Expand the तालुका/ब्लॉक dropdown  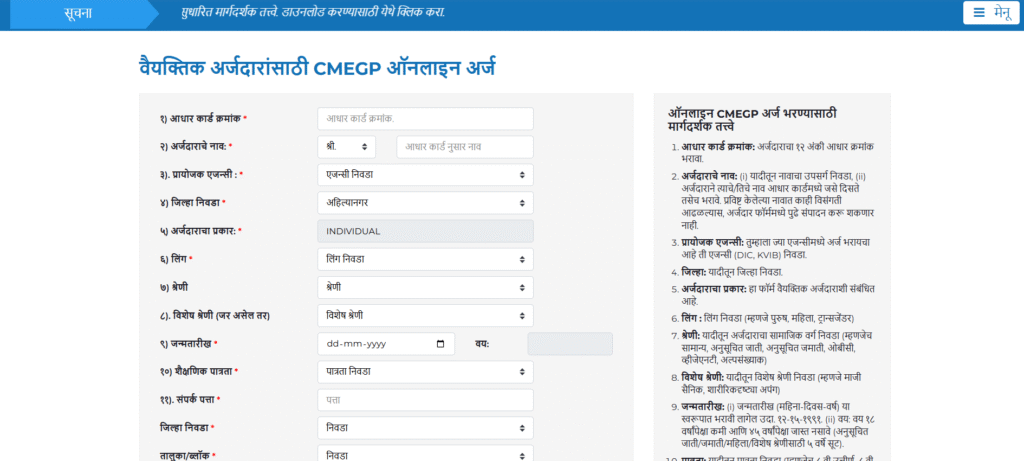coord(425,455)
